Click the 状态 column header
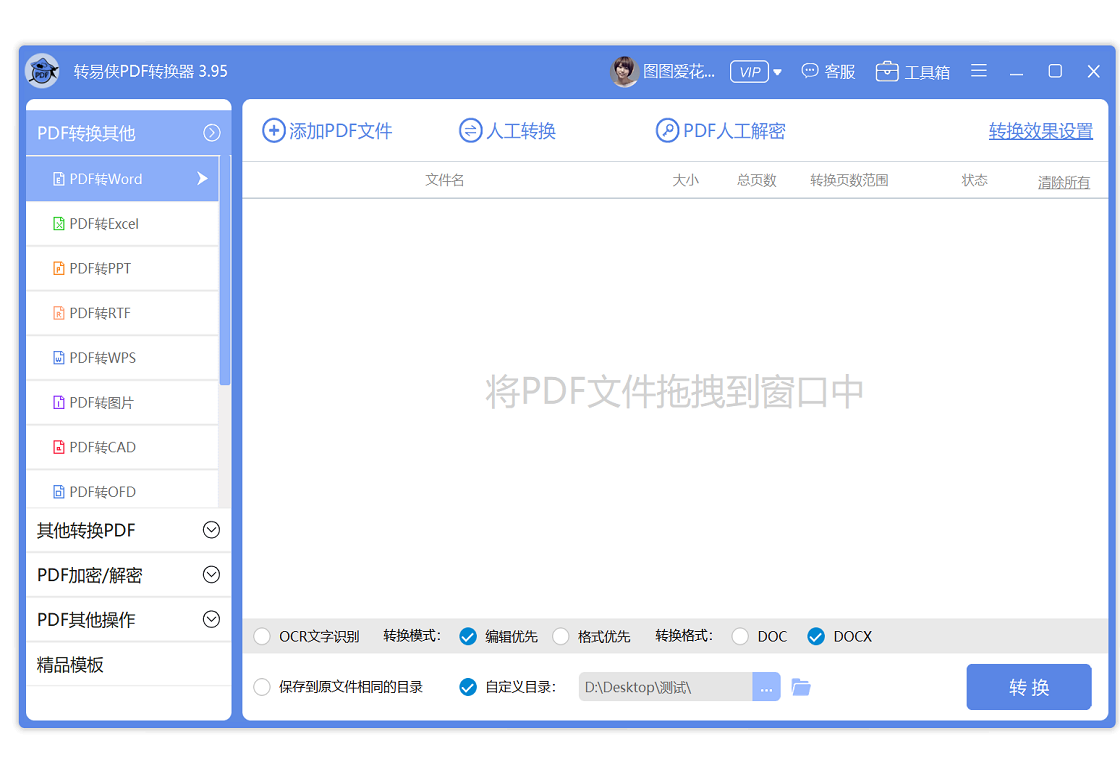 click(974, 180)
